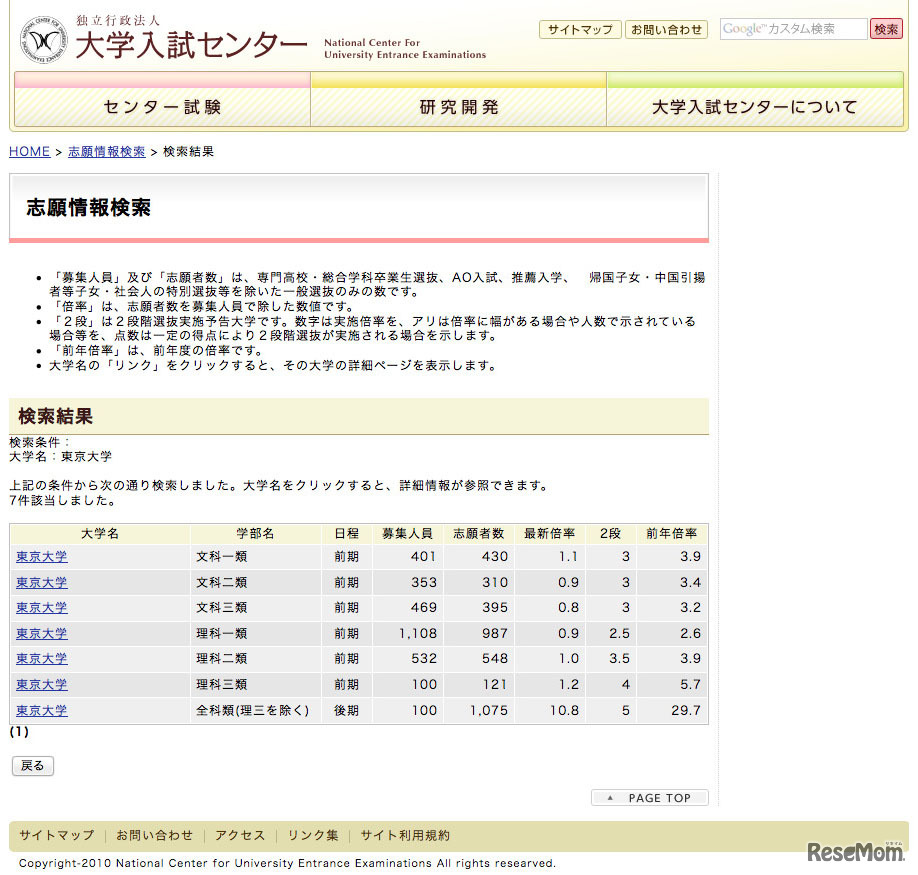
Task: Open サイト利用規約 in the footer
Action: (x=405, y=836)
